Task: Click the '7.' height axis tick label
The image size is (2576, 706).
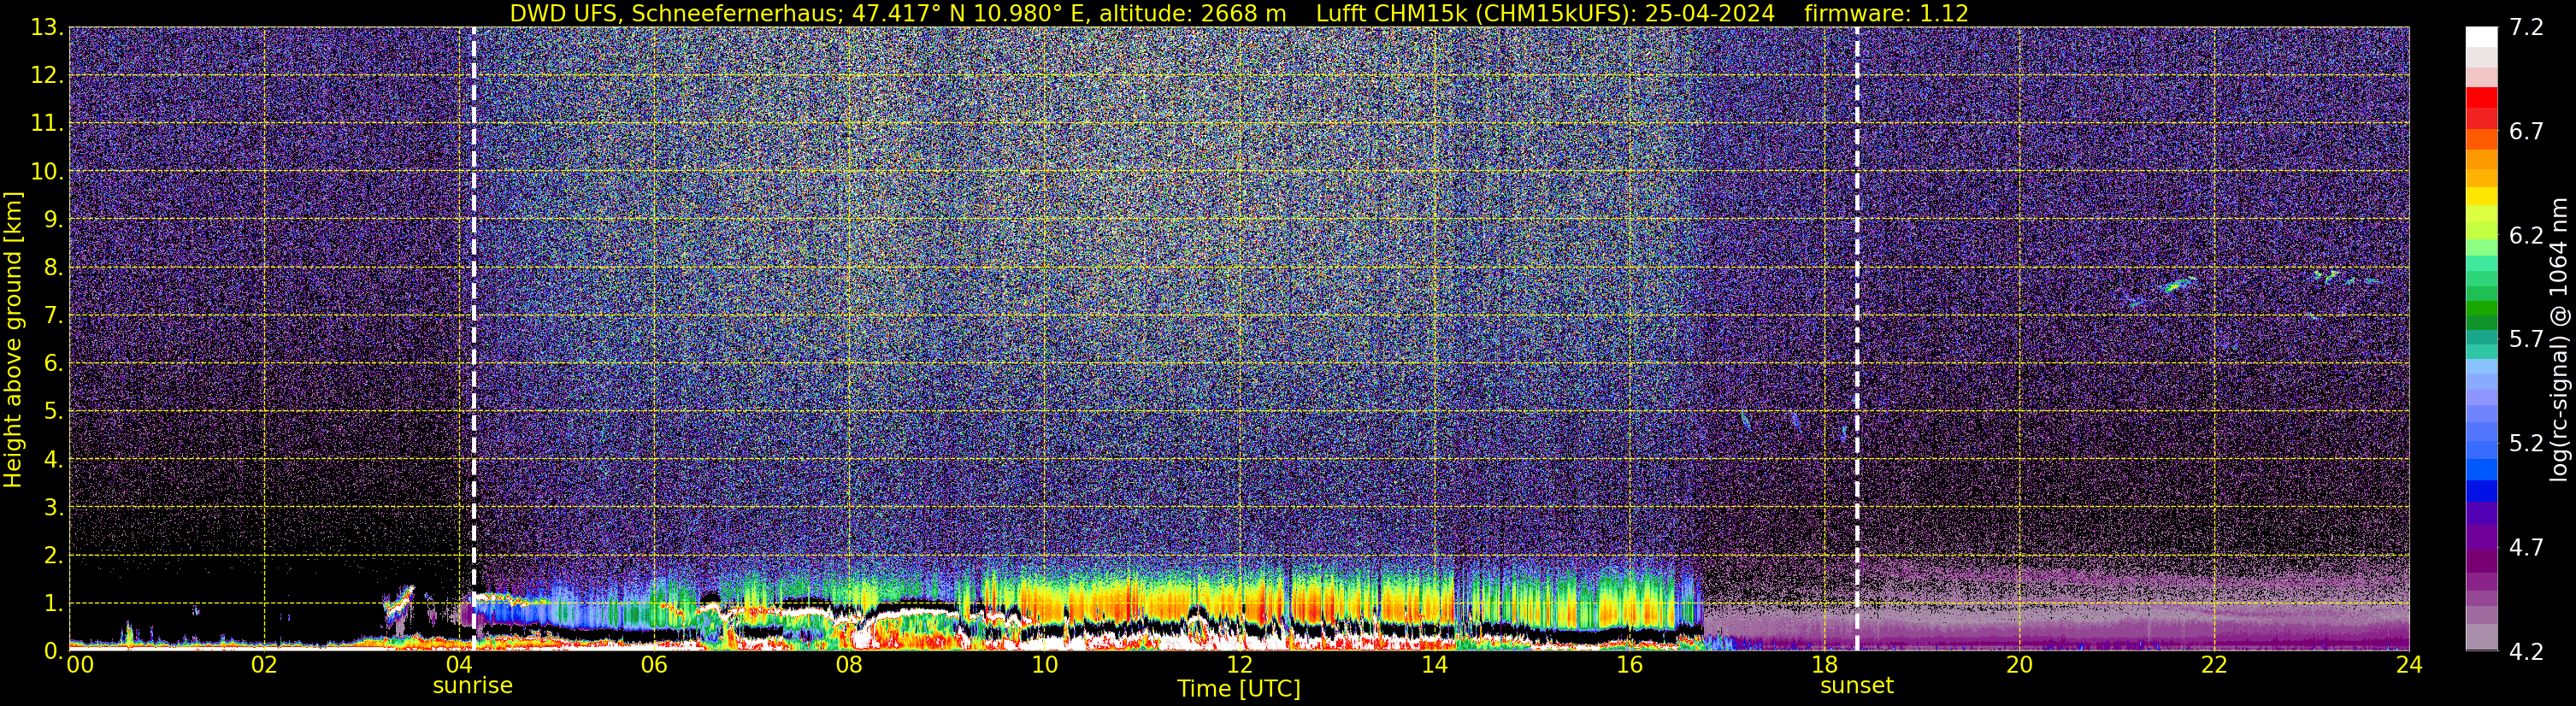Action: 53,316
